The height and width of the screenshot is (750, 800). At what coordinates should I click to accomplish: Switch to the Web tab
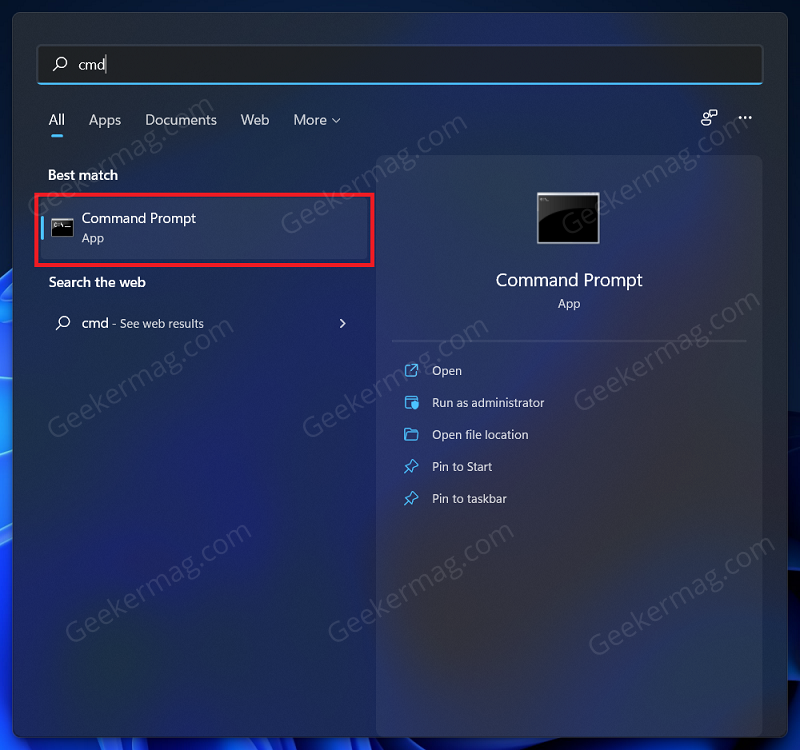pyautogui.click(x=255, y=120)
